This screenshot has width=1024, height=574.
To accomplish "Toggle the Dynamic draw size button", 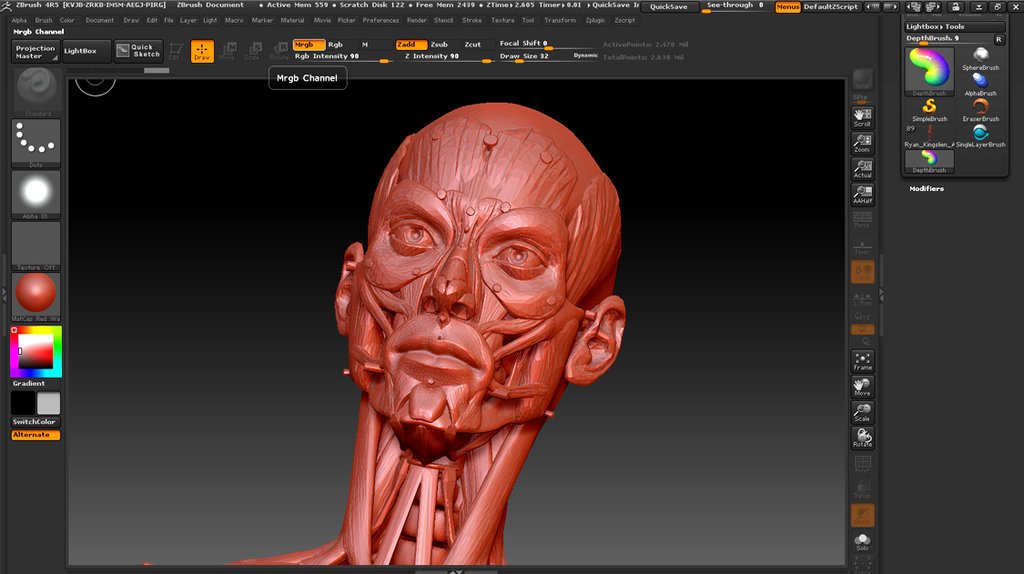I will (586, 56).
